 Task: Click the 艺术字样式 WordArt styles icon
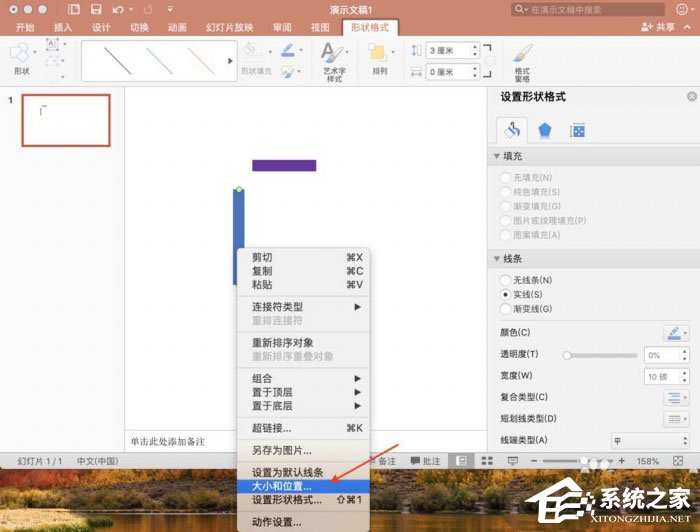coord(333,62)
